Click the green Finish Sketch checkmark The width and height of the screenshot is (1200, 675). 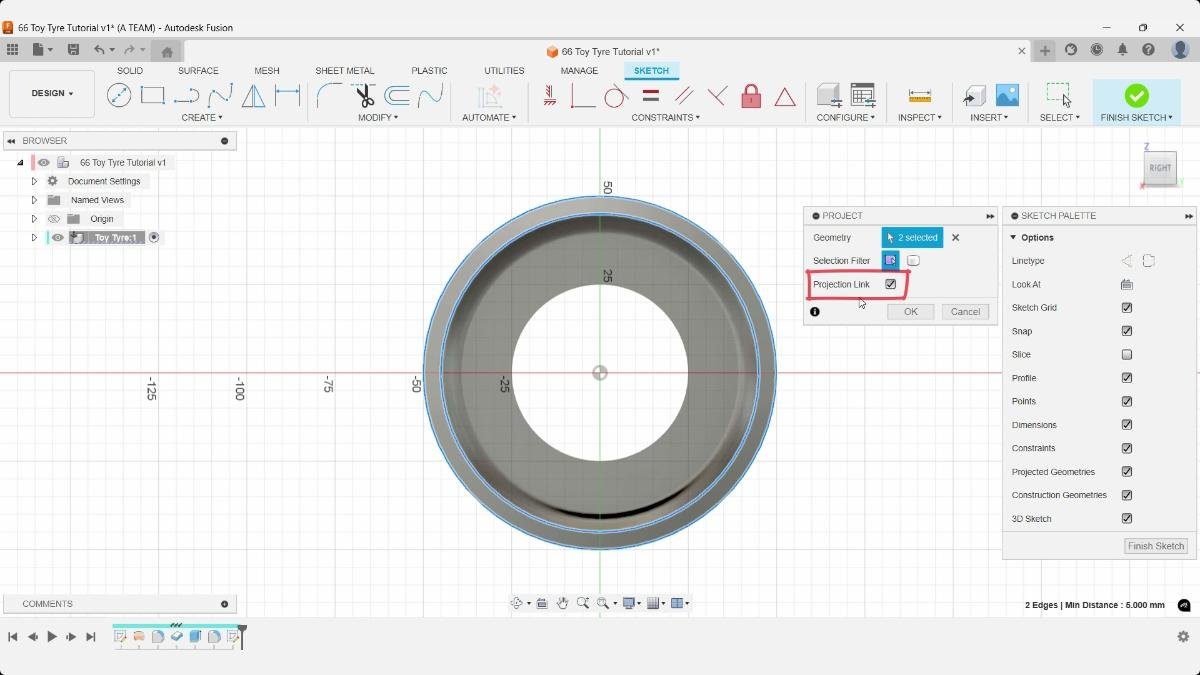pyautogui.click(x=1136, y=95)
